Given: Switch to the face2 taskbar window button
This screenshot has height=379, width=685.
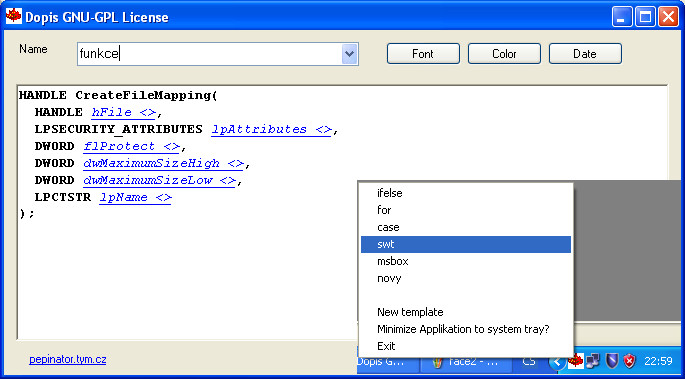Looking at the screenshot, I should pos(467,362).
